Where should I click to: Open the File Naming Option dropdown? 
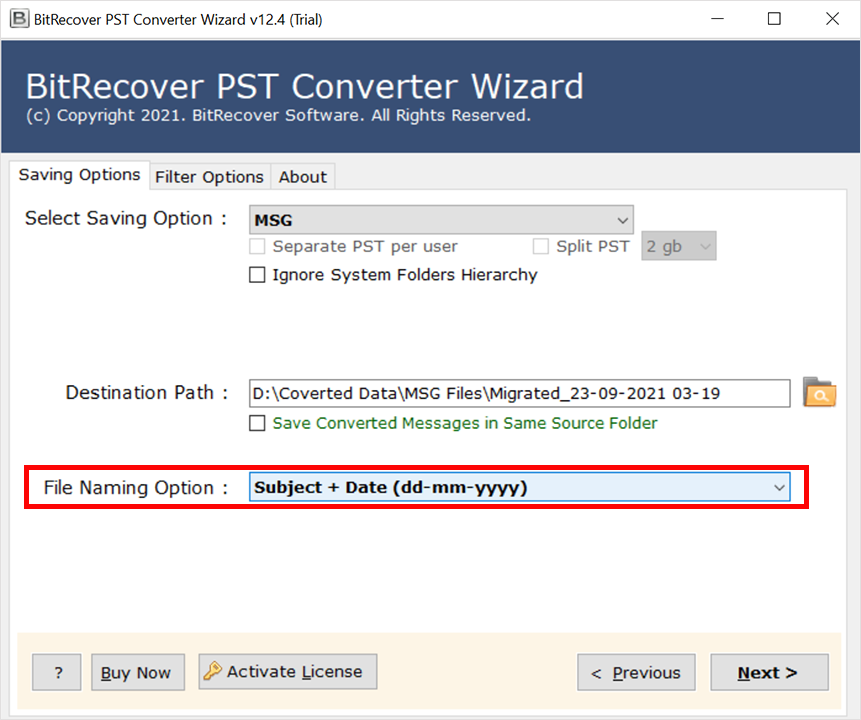pyautogui.click(x=519, y=487)
